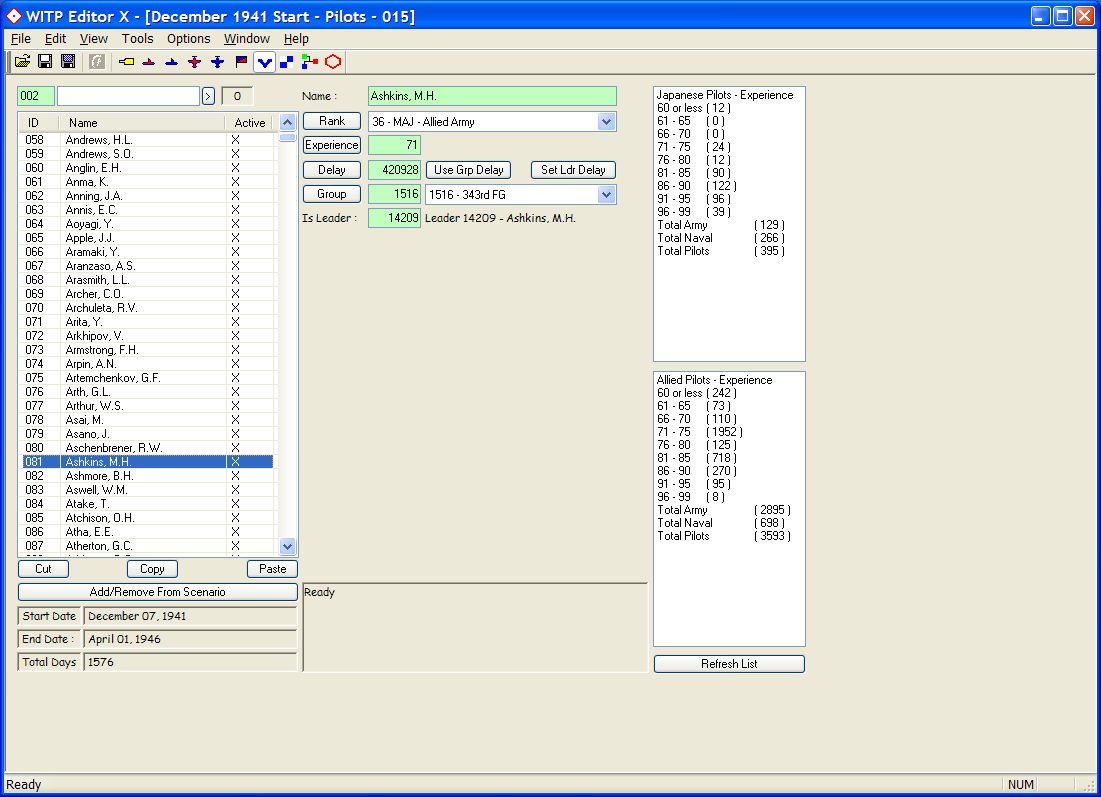Click the Experience value field 71
Viewport: 1101px width, 797px height.
click(395, 145)
